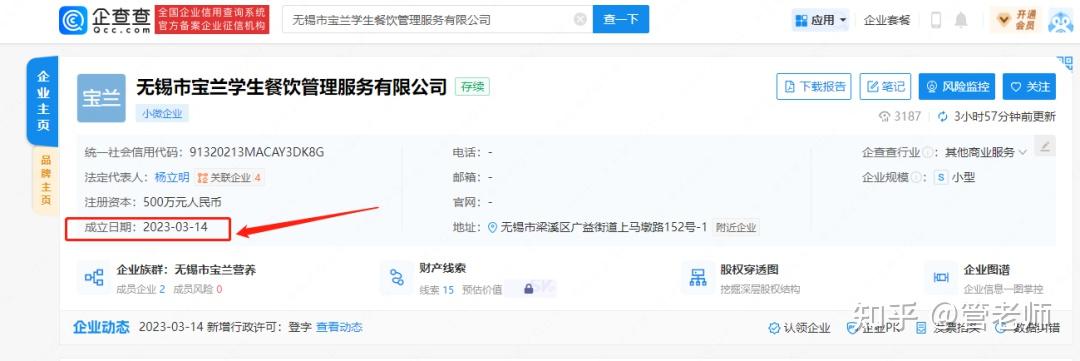Click the Qcc.com 企查查 logo
This screenshot has width=1080, height=361.
pyautogui.click(x=105, y=20)
